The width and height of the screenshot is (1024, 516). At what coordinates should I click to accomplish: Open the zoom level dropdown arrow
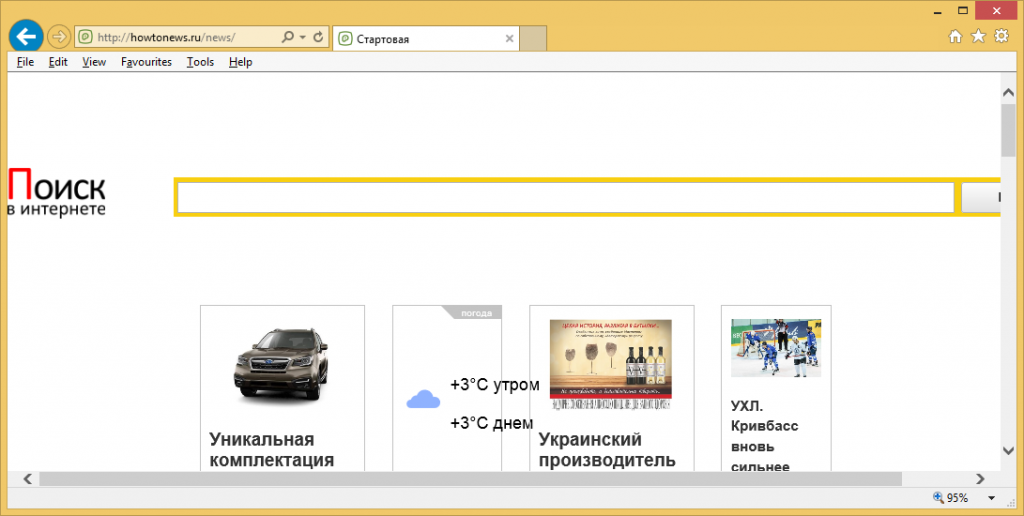[991, 498]
